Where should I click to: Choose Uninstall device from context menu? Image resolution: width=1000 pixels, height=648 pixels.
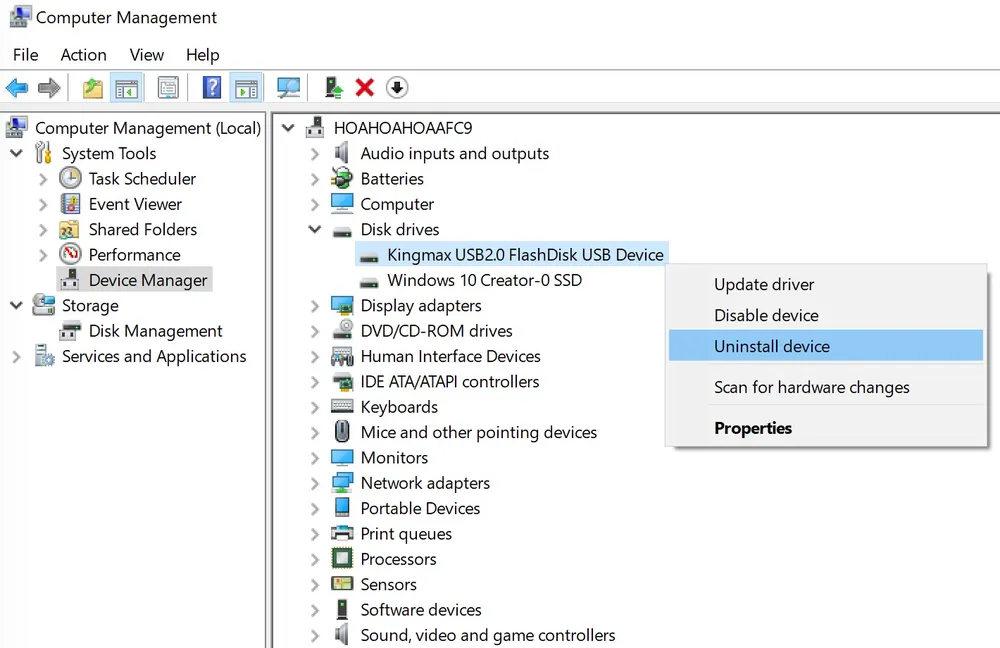(x=826, y=346)
